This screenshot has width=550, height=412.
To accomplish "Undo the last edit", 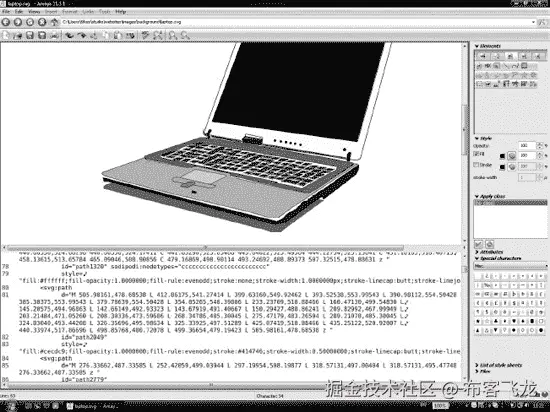I will pyautogui.click(x=69, y=35).
